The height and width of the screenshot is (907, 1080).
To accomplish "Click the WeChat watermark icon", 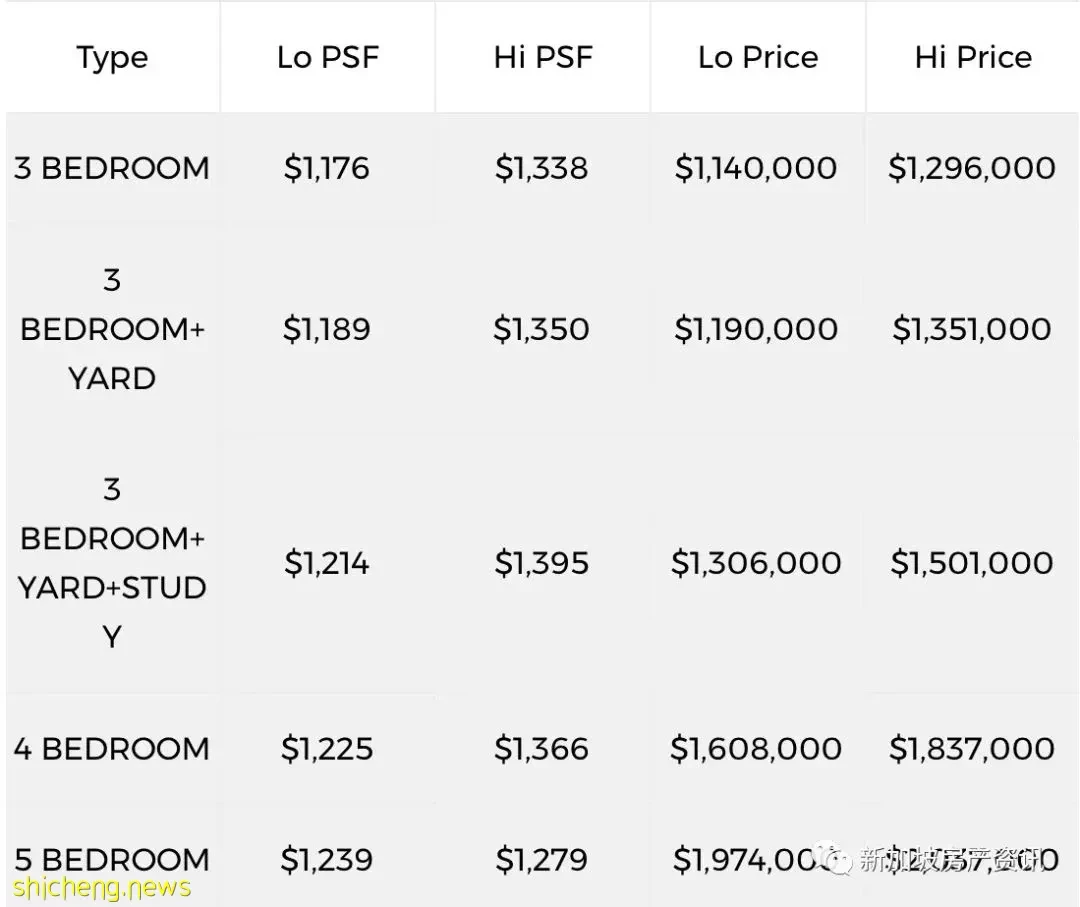I will [836, 858].
